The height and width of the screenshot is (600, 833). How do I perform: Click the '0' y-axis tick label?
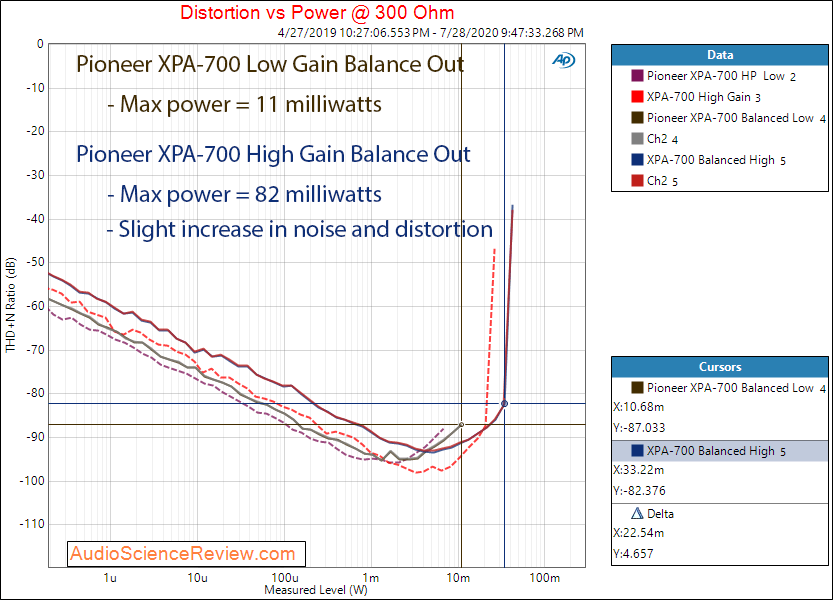point(40,44)
